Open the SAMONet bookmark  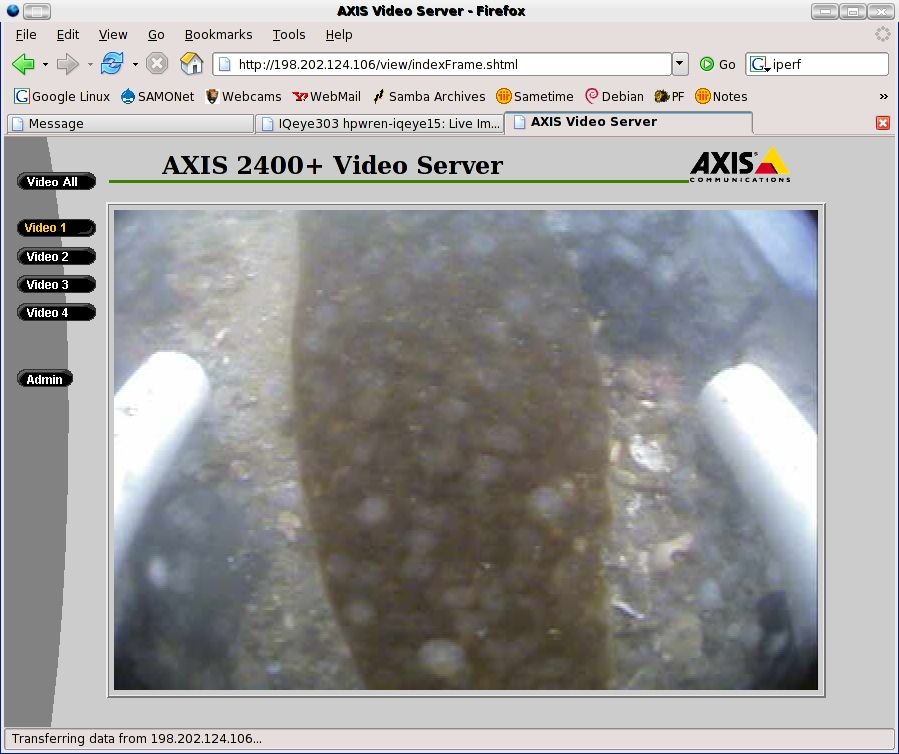pos(157,96)
